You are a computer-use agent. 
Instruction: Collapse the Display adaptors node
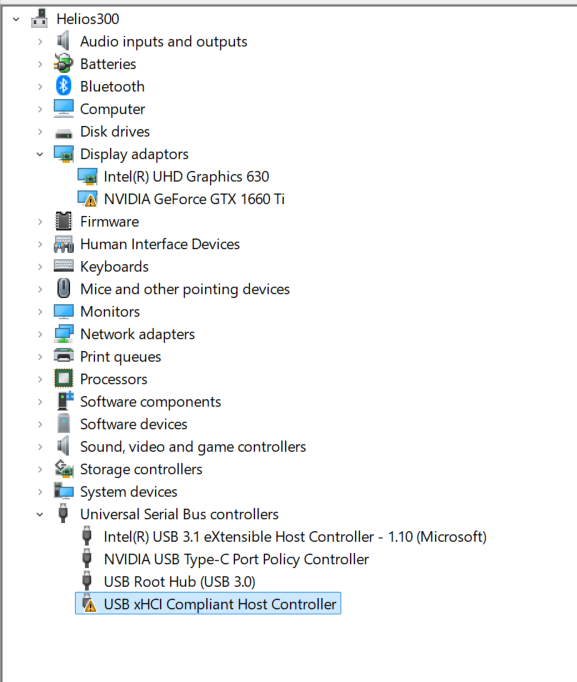click(40, 154)
